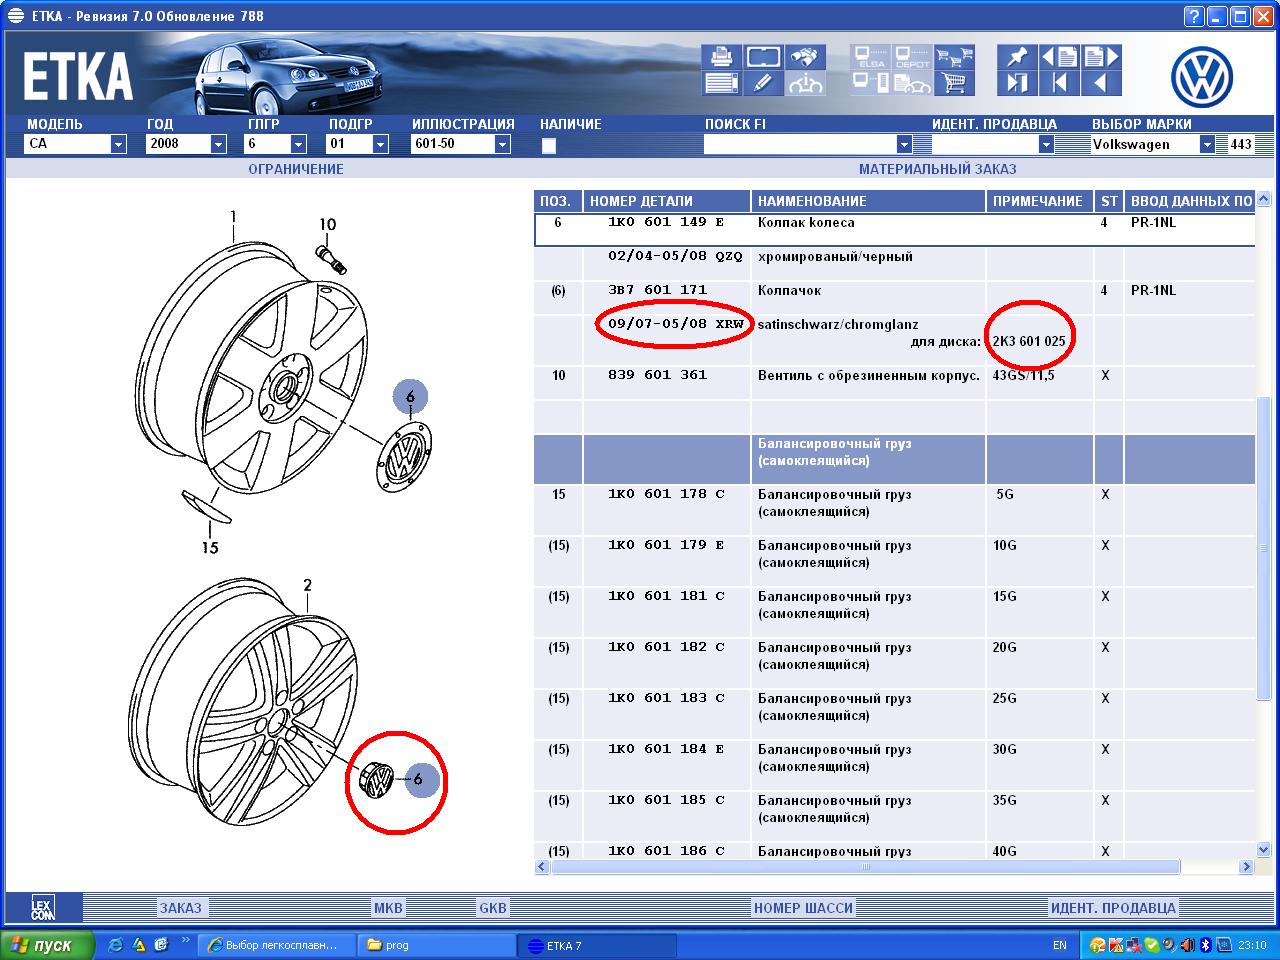Click the EN language indicator in taskbar
Image resolution: width=1280 pixels, height=960 pixels.
[x=1060, y=945]
